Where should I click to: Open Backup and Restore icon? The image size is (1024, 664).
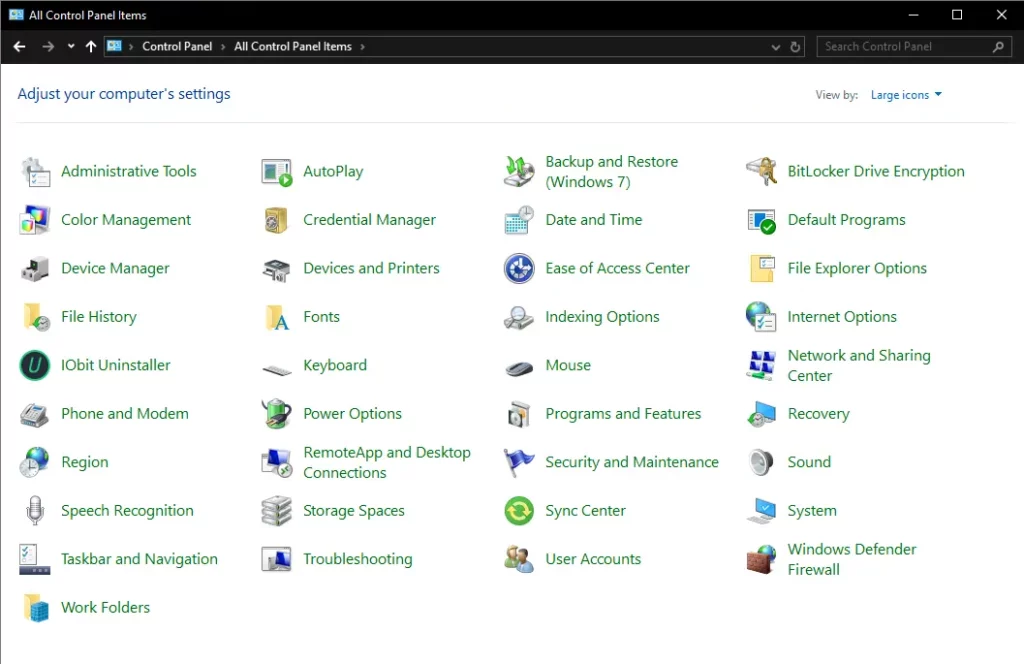[519, 172]
